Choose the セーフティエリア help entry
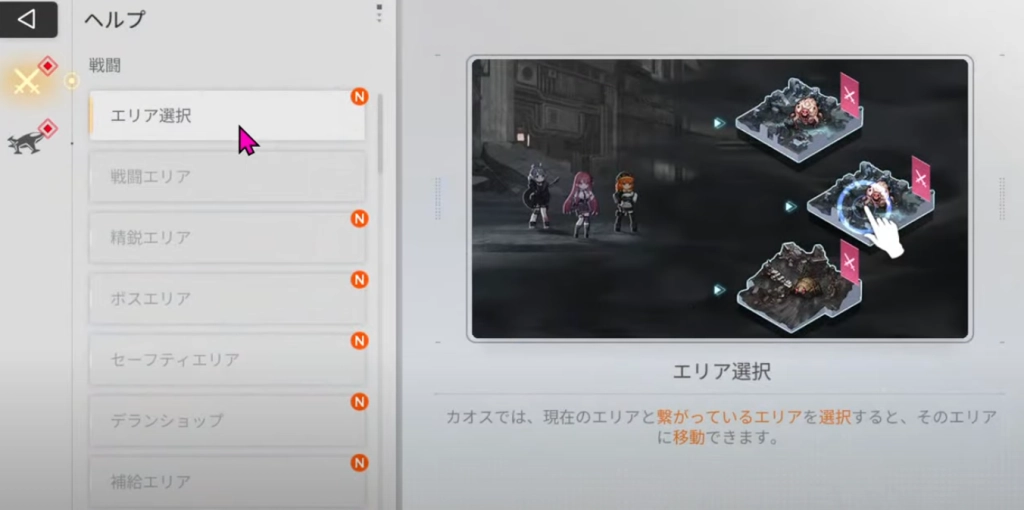Image resolution: width=1024 pixels, height=510 pixels. (x=227, y=359)
